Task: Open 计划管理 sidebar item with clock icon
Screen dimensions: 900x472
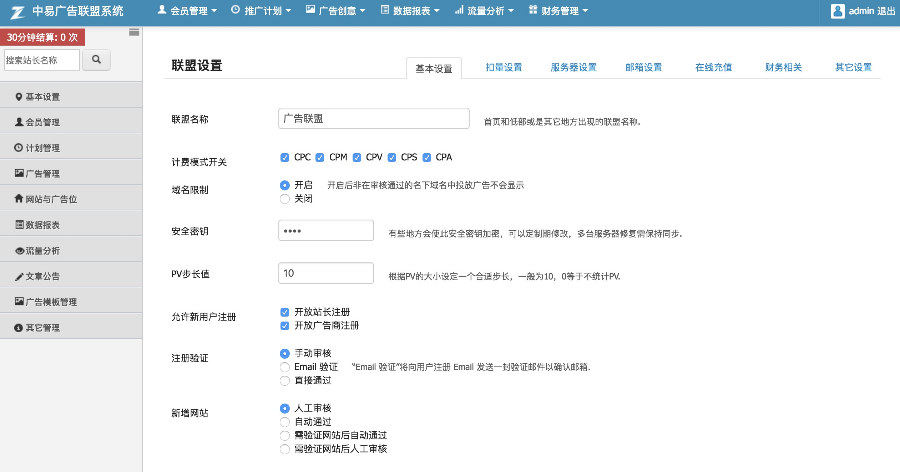Action: coord(71,148)
